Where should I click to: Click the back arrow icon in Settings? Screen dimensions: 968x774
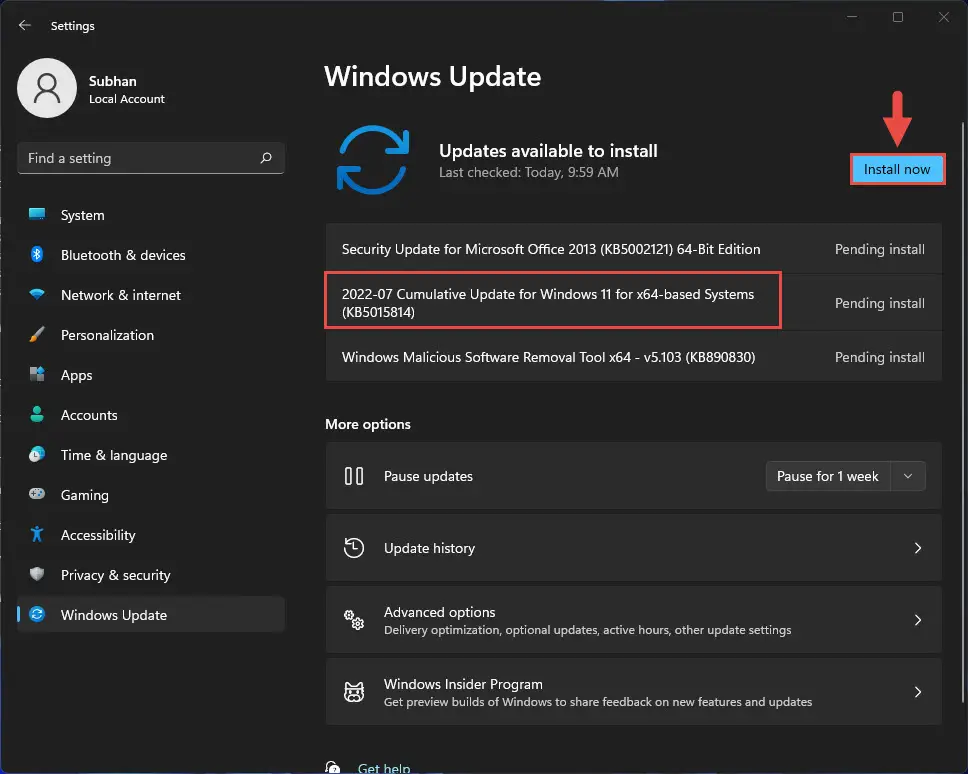[x=25, y=25]
